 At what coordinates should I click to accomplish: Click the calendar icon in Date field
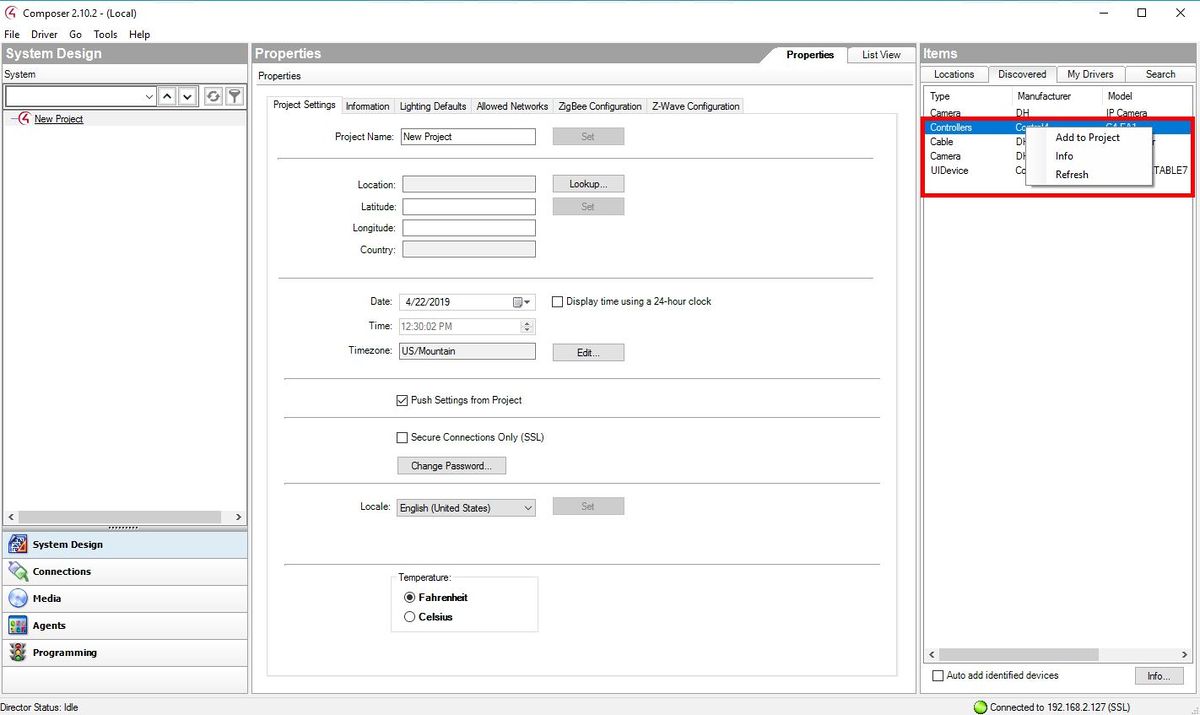[519, 302]
